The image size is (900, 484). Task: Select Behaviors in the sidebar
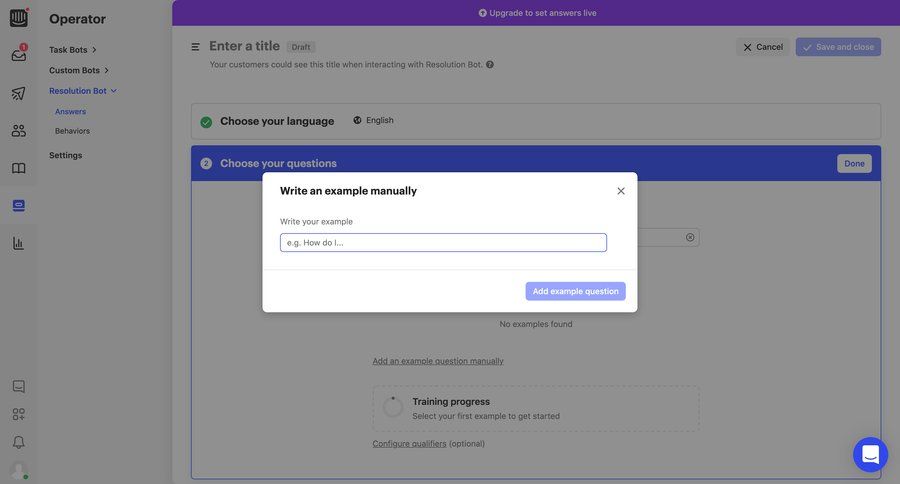coord(72,131)
